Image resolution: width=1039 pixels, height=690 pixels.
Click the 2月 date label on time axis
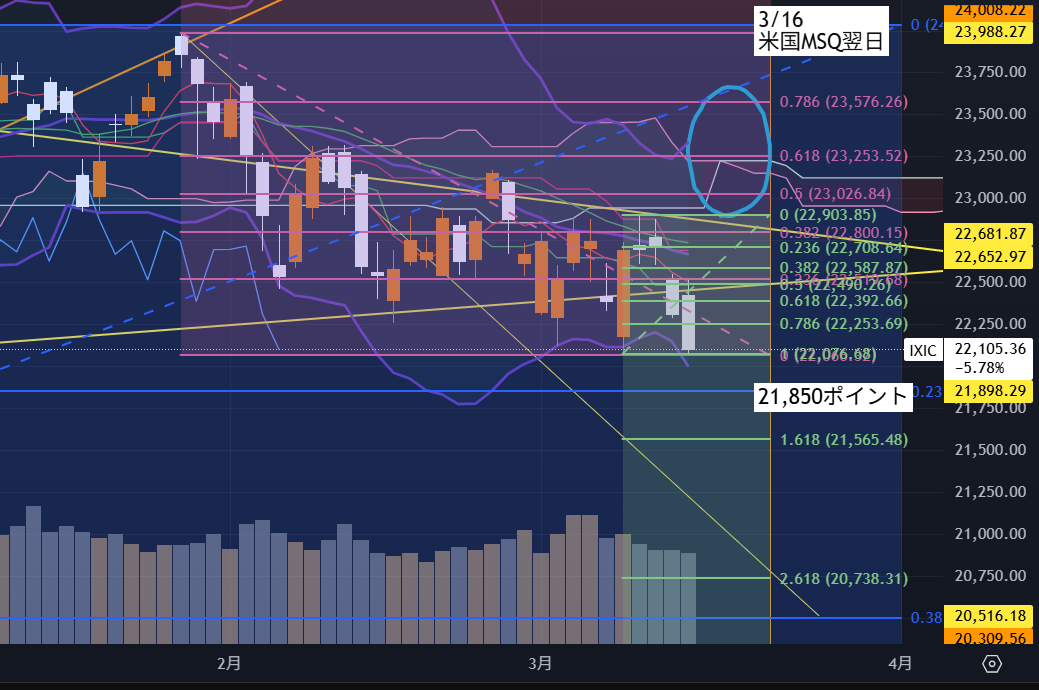point(229,663)
